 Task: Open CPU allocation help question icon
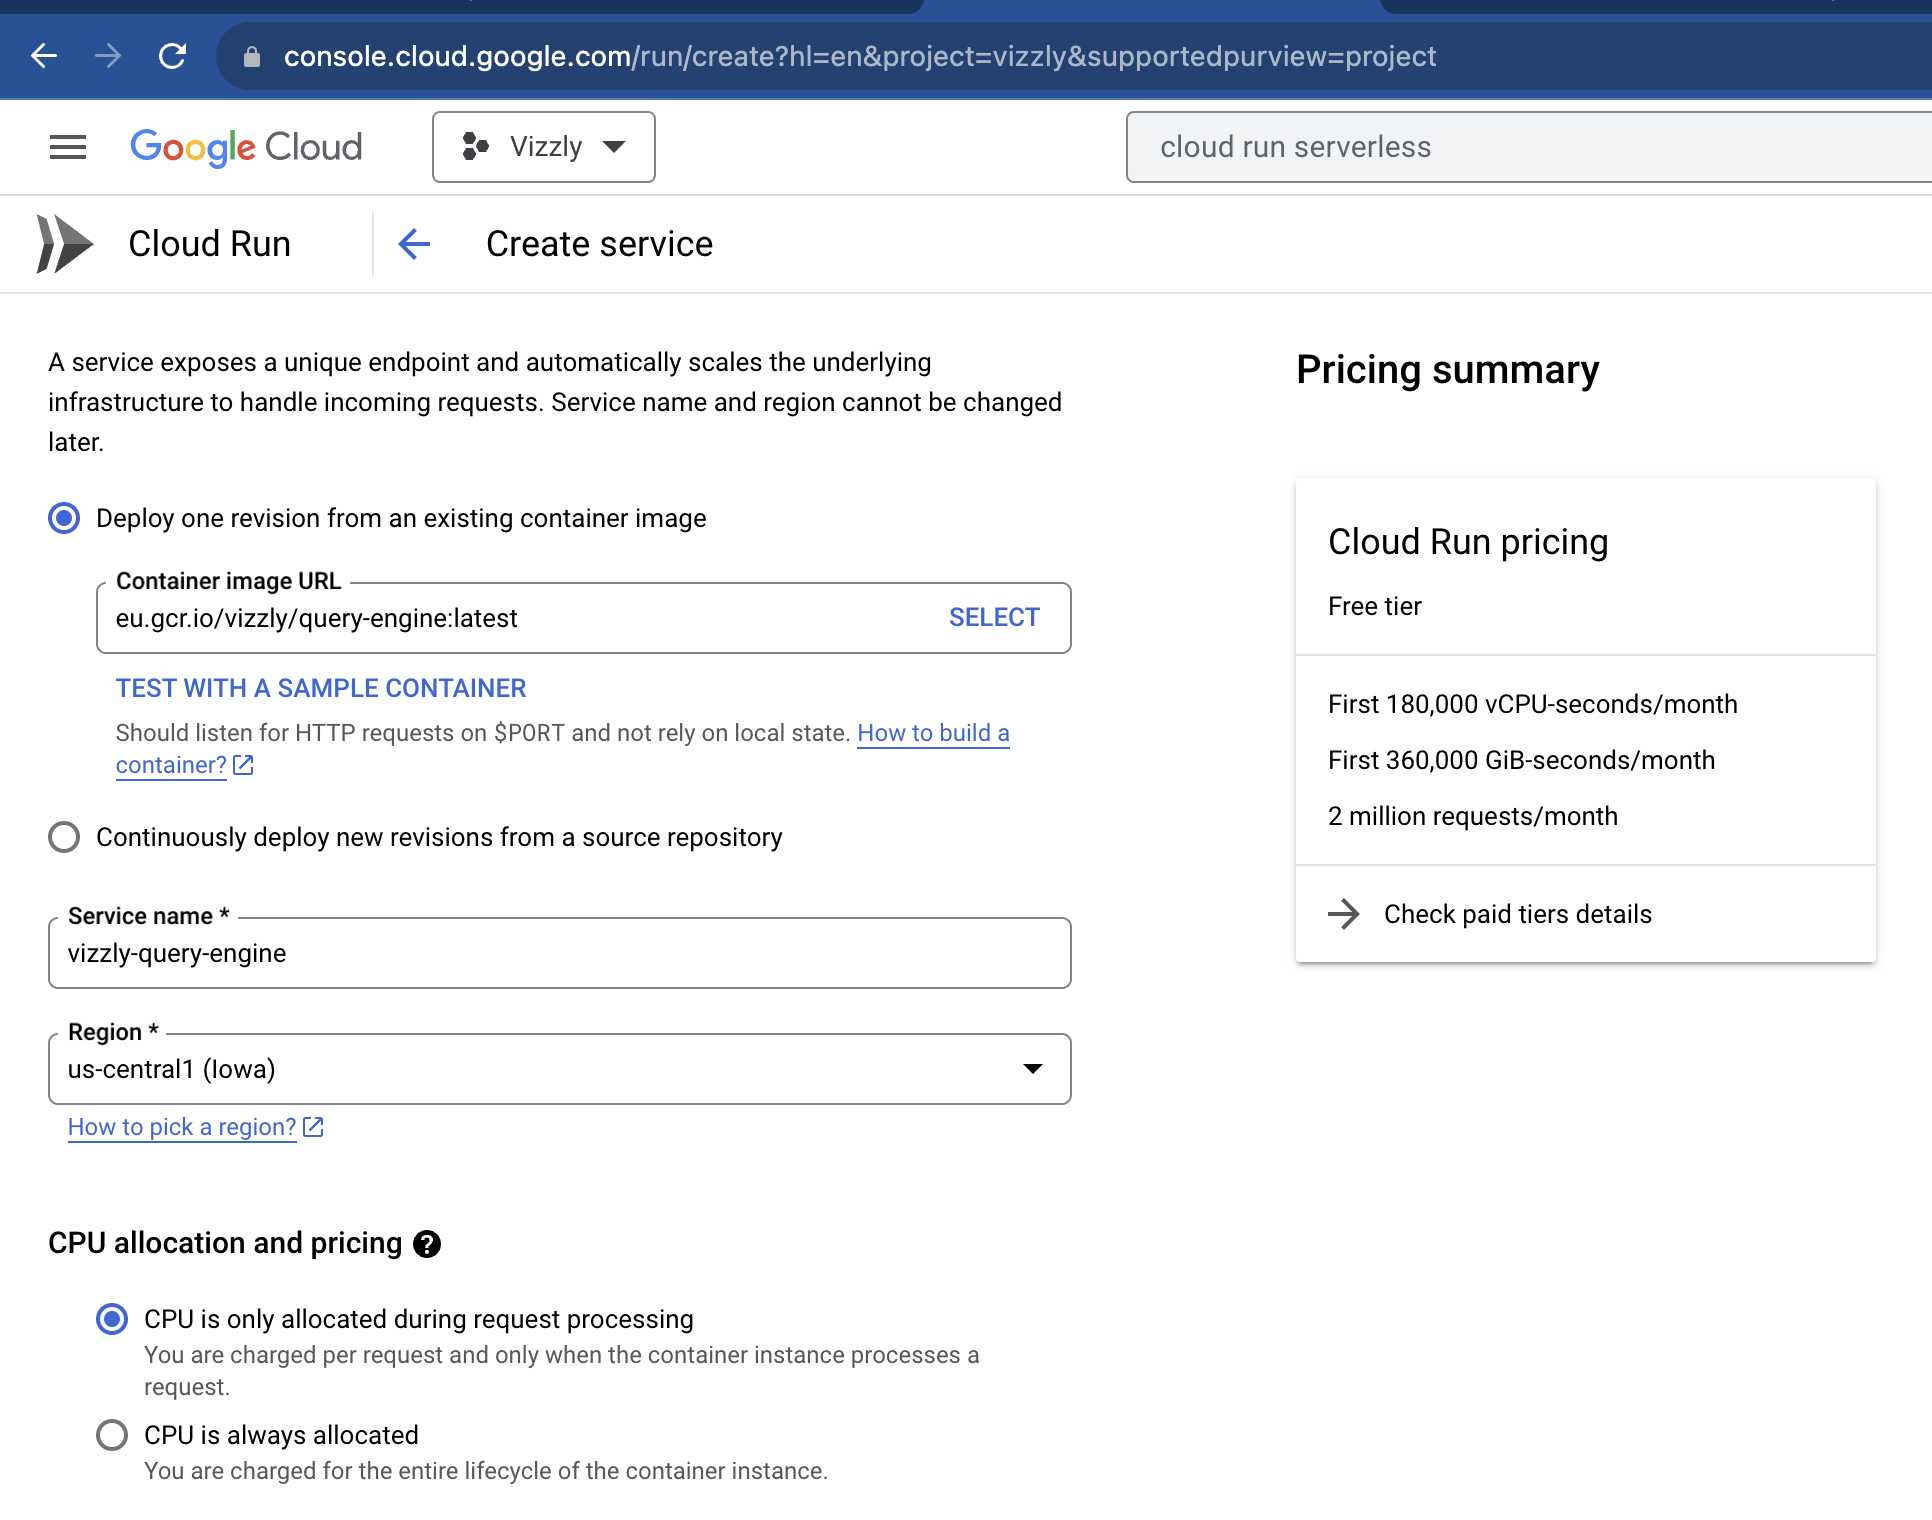click(x=427, y=1244)
